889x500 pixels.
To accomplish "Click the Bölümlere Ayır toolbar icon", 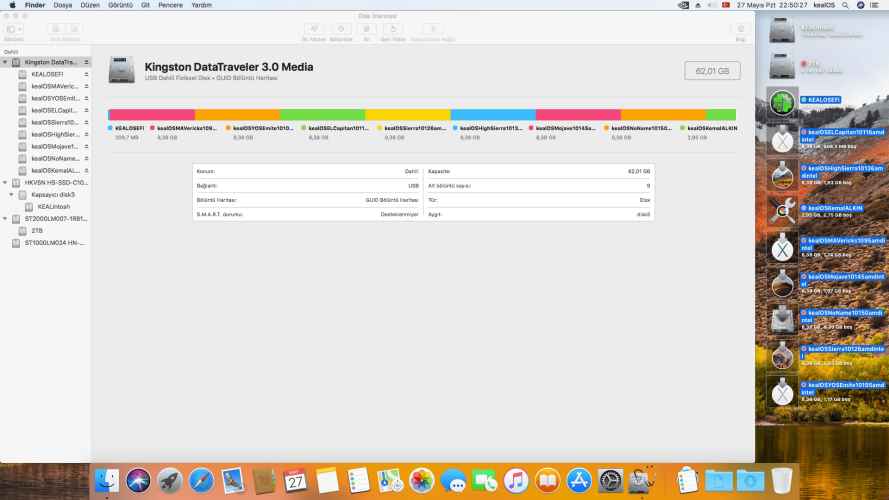I will 341,30.
